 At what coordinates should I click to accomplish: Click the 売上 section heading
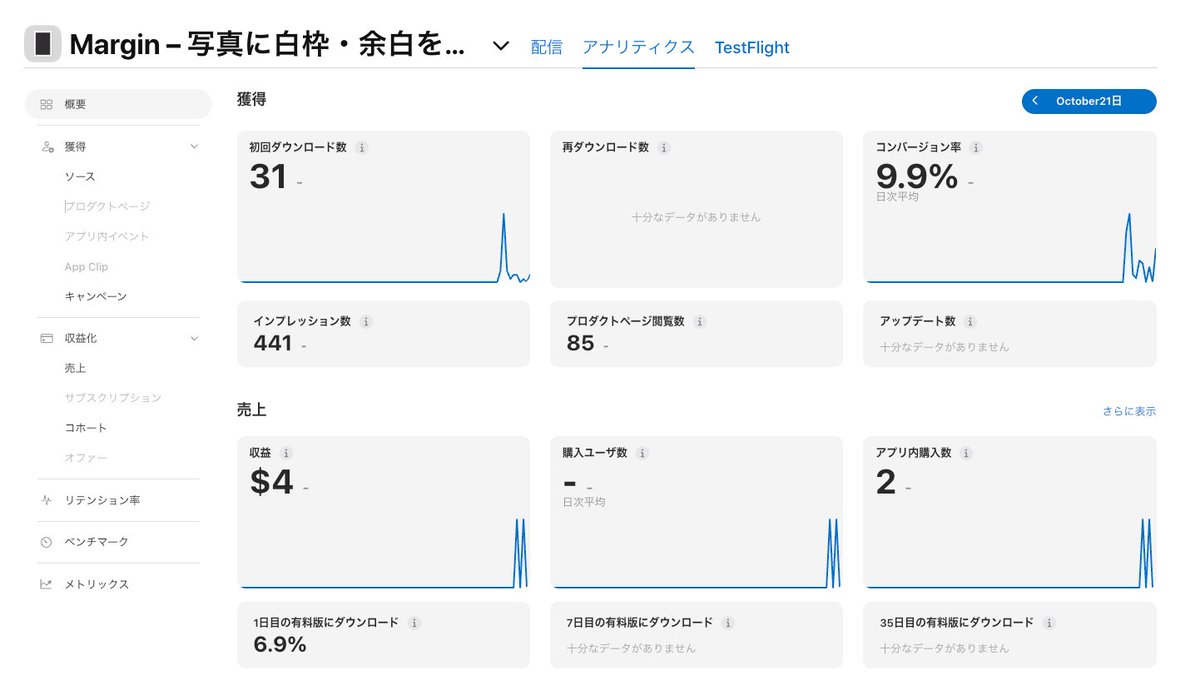tap(252, 410)
